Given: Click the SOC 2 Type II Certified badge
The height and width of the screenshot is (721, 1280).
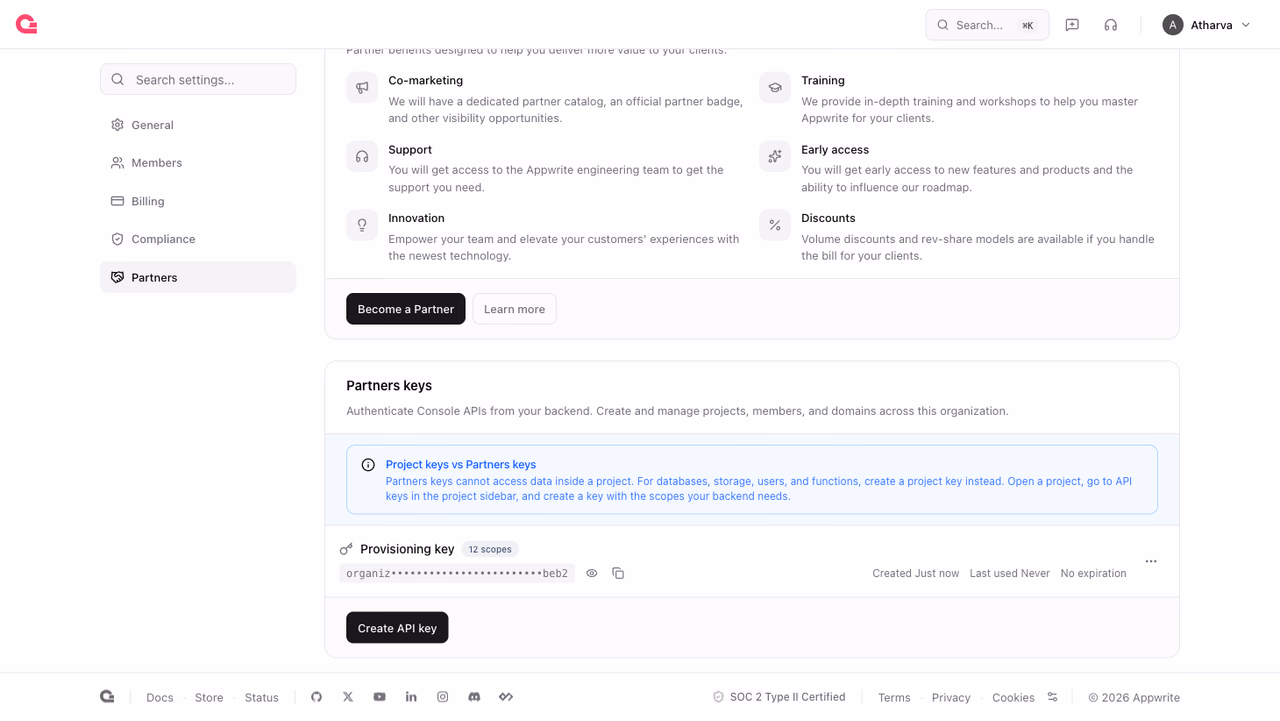Looking at the screenshot, I should [779, 697].
